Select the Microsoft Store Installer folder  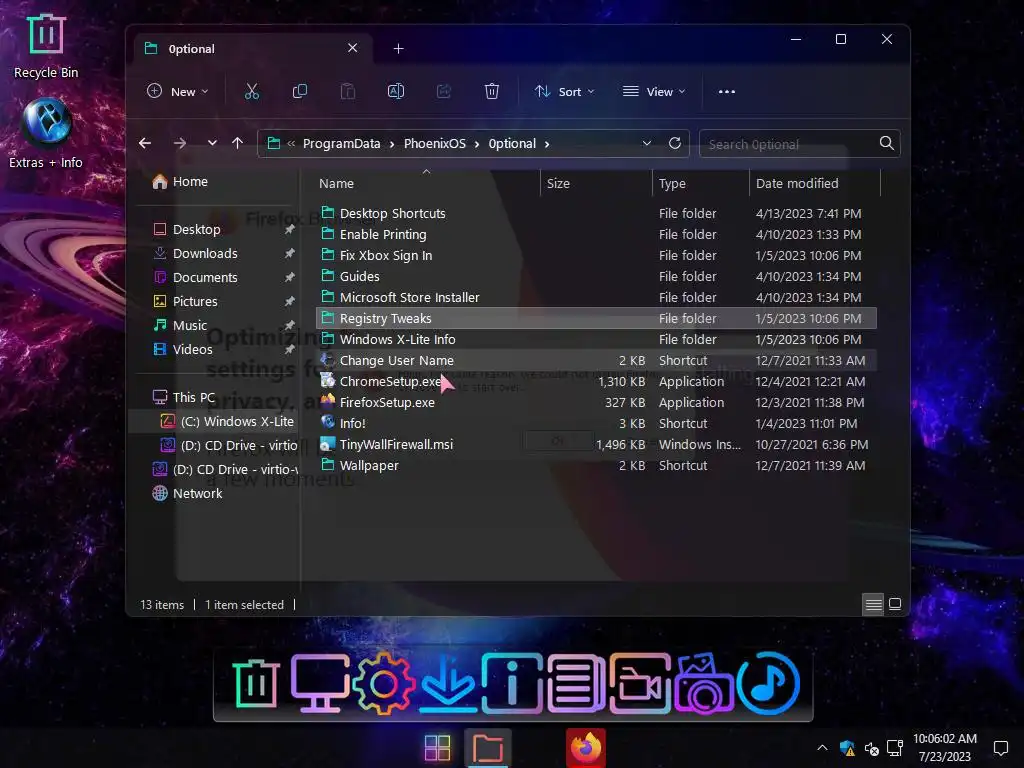(x=596, y=297)
